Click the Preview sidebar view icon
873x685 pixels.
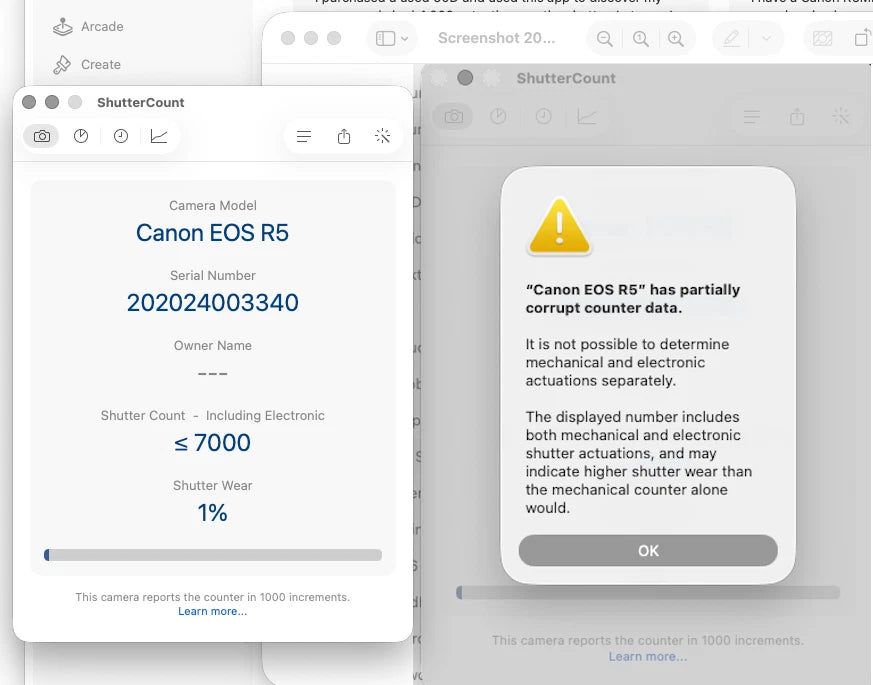[x=385, y=38]
